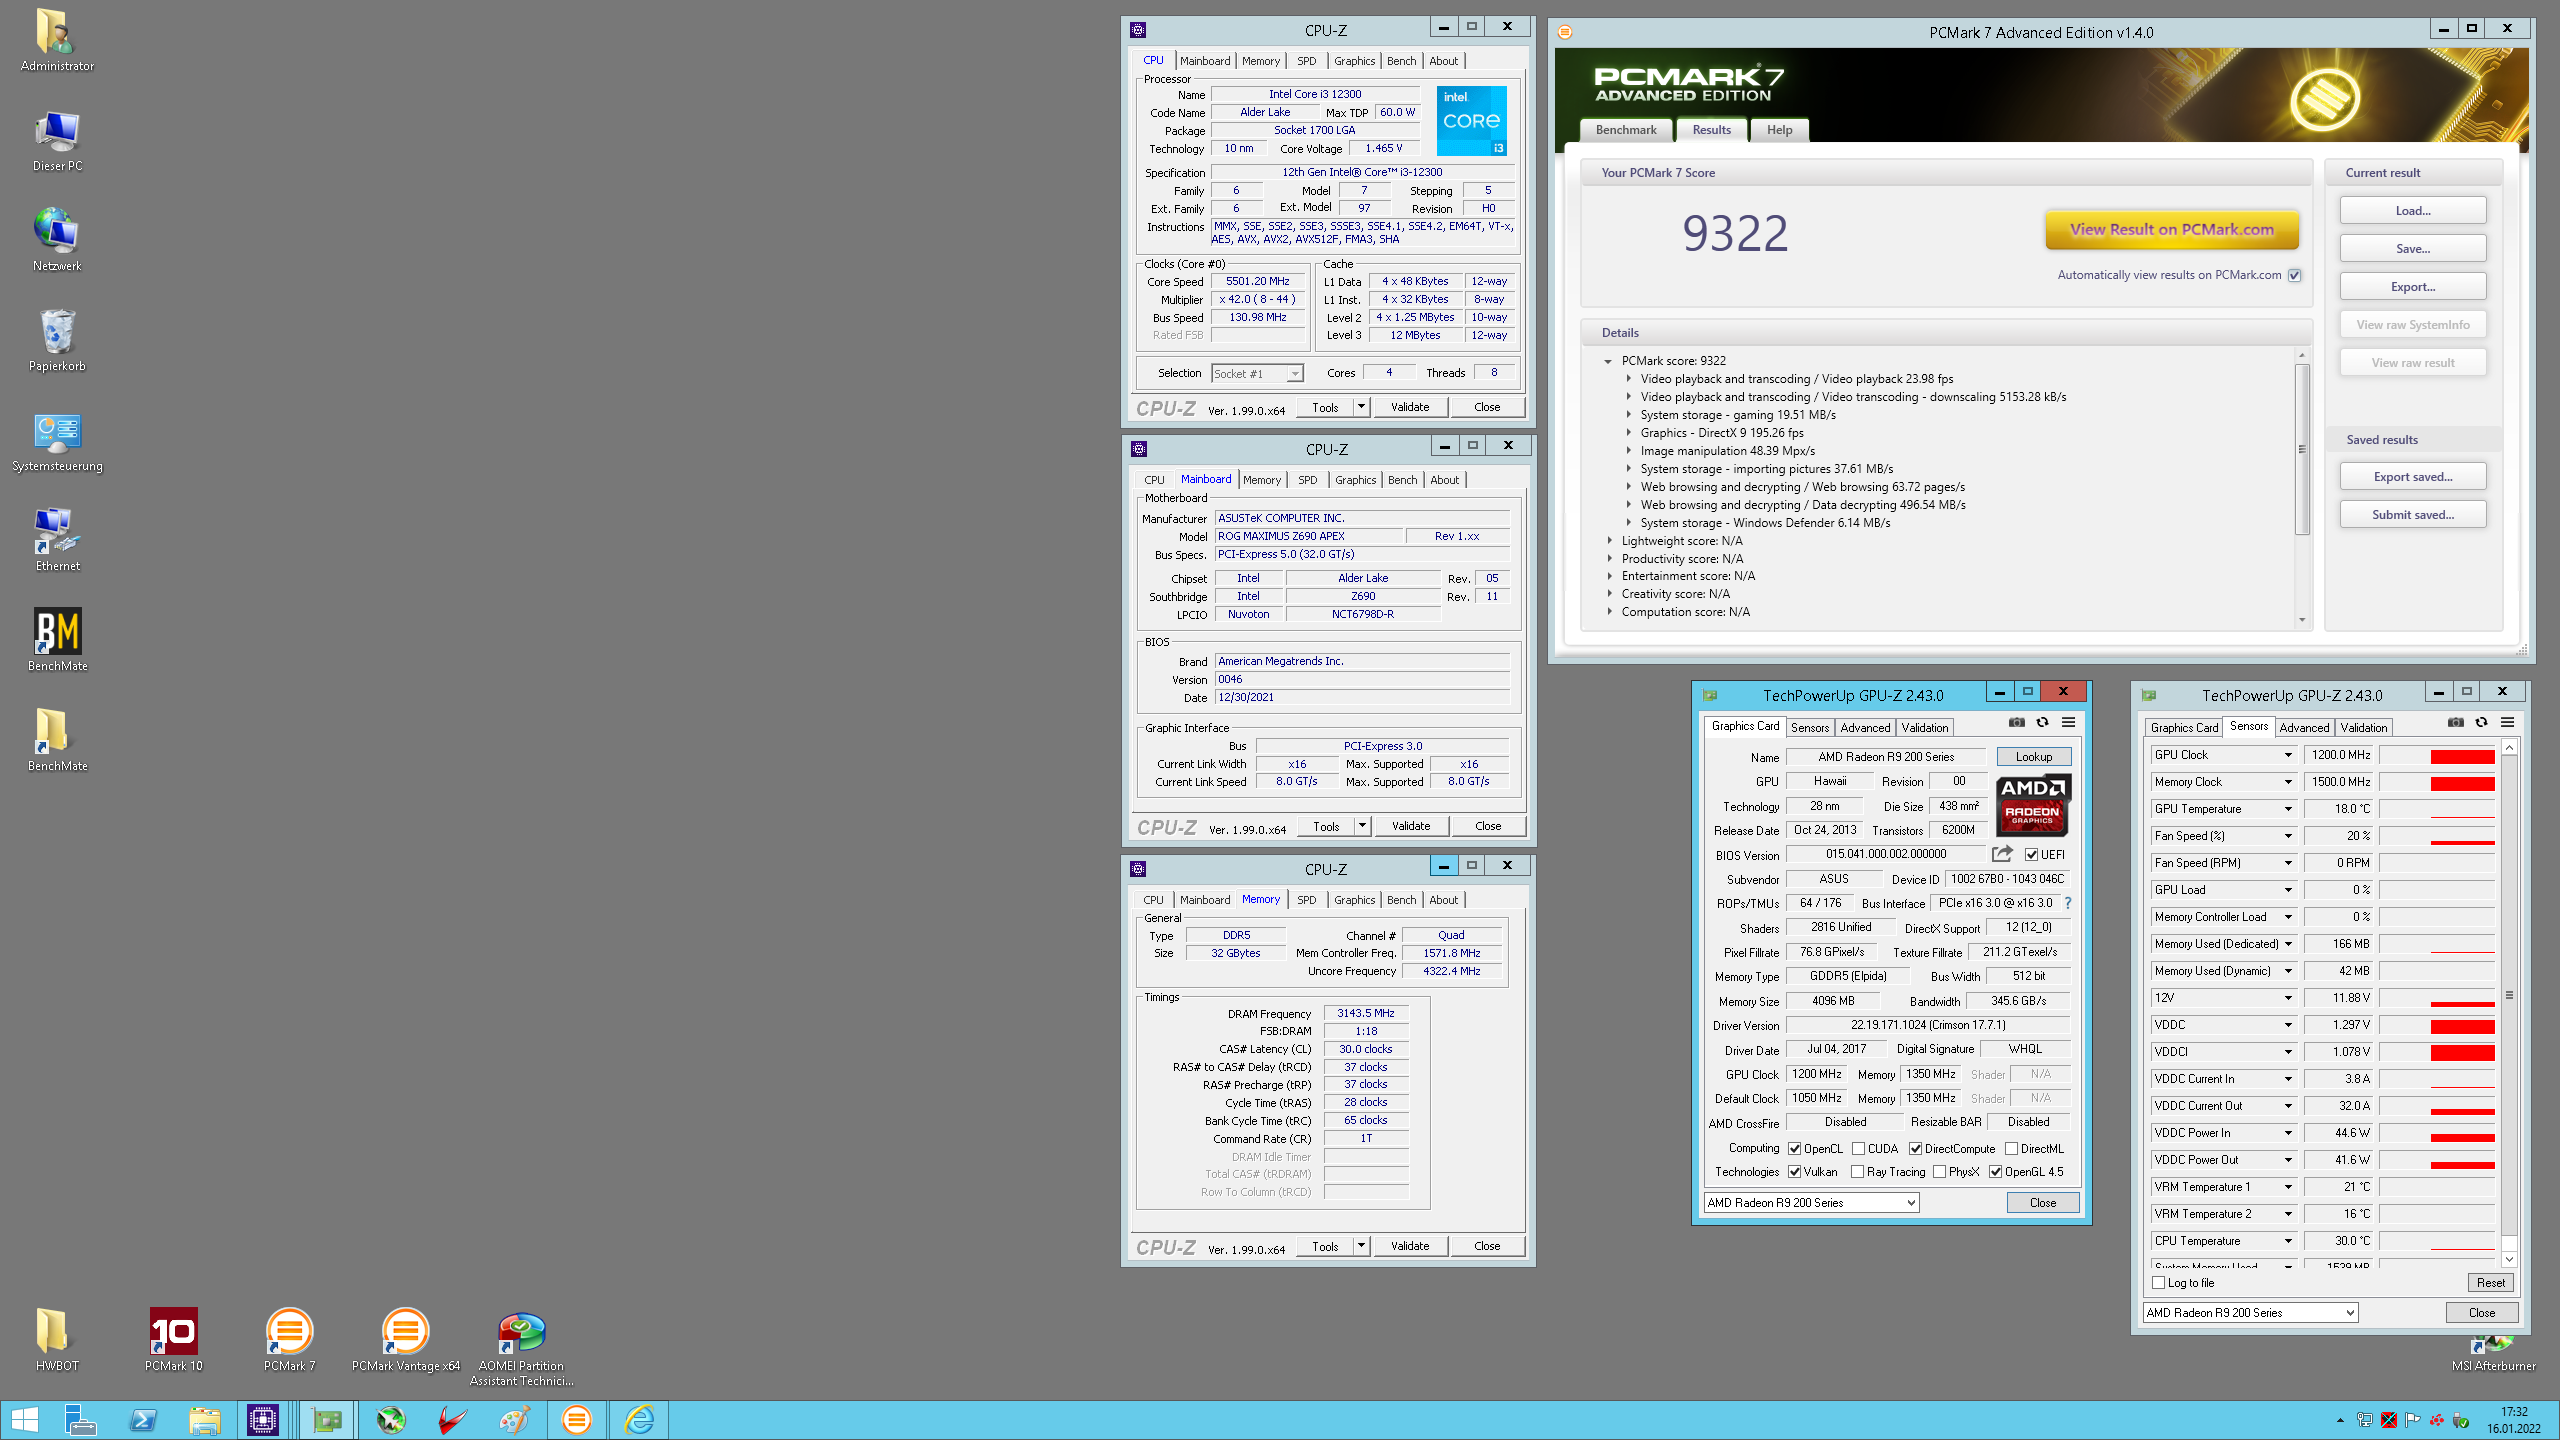Click GPU-Z icon in taskbar
The height and width of the screenshot is (1440, 2560).
[x=327, y=1419]
